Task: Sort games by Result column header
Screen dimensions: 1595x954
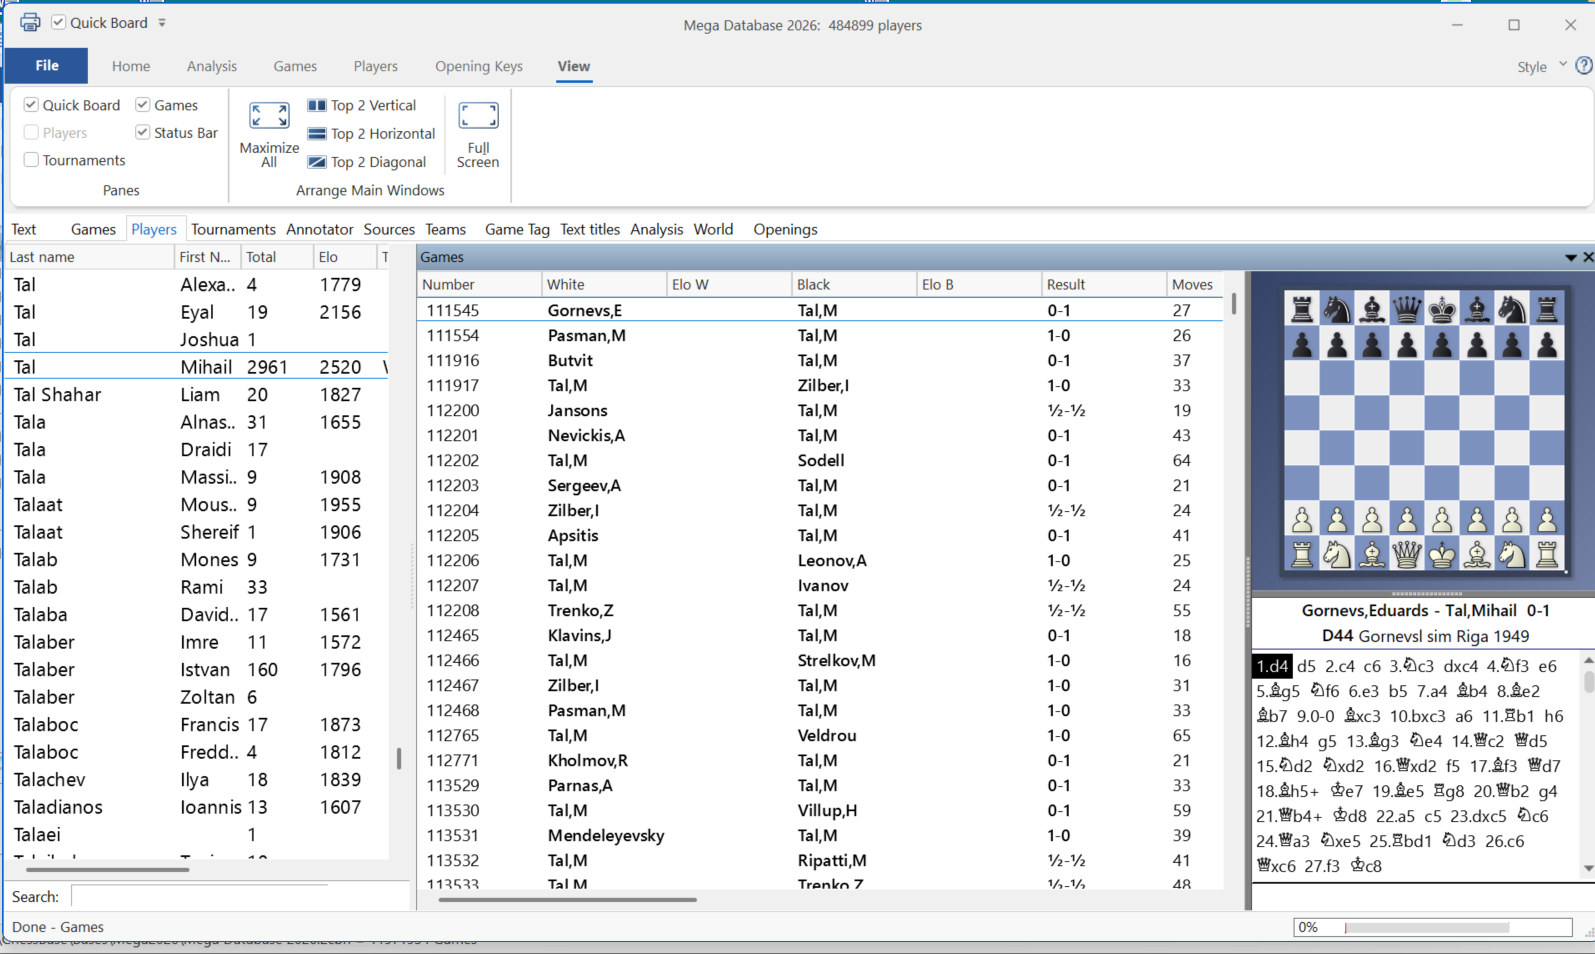Action: pos(1103,284)
